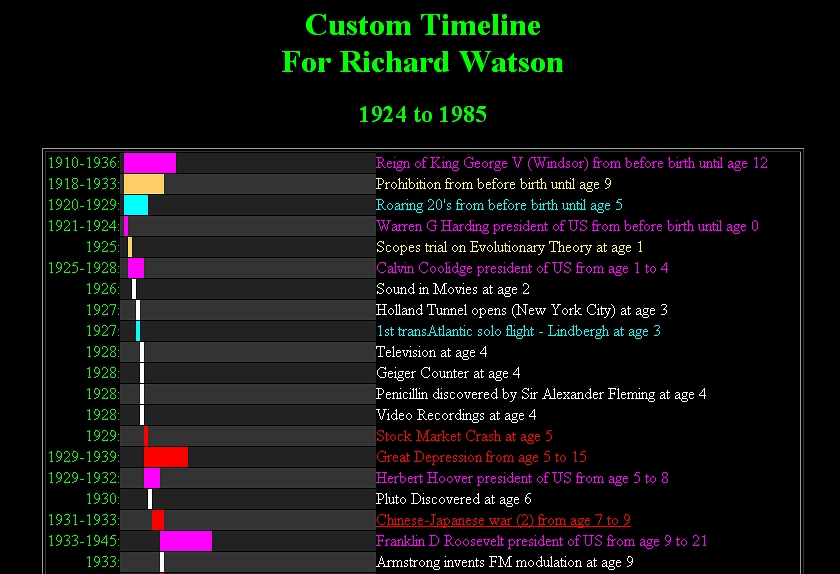Select the cyan Roaring 20's bar
The width and height of the screenshot is (840, 574).
(136, 205)
